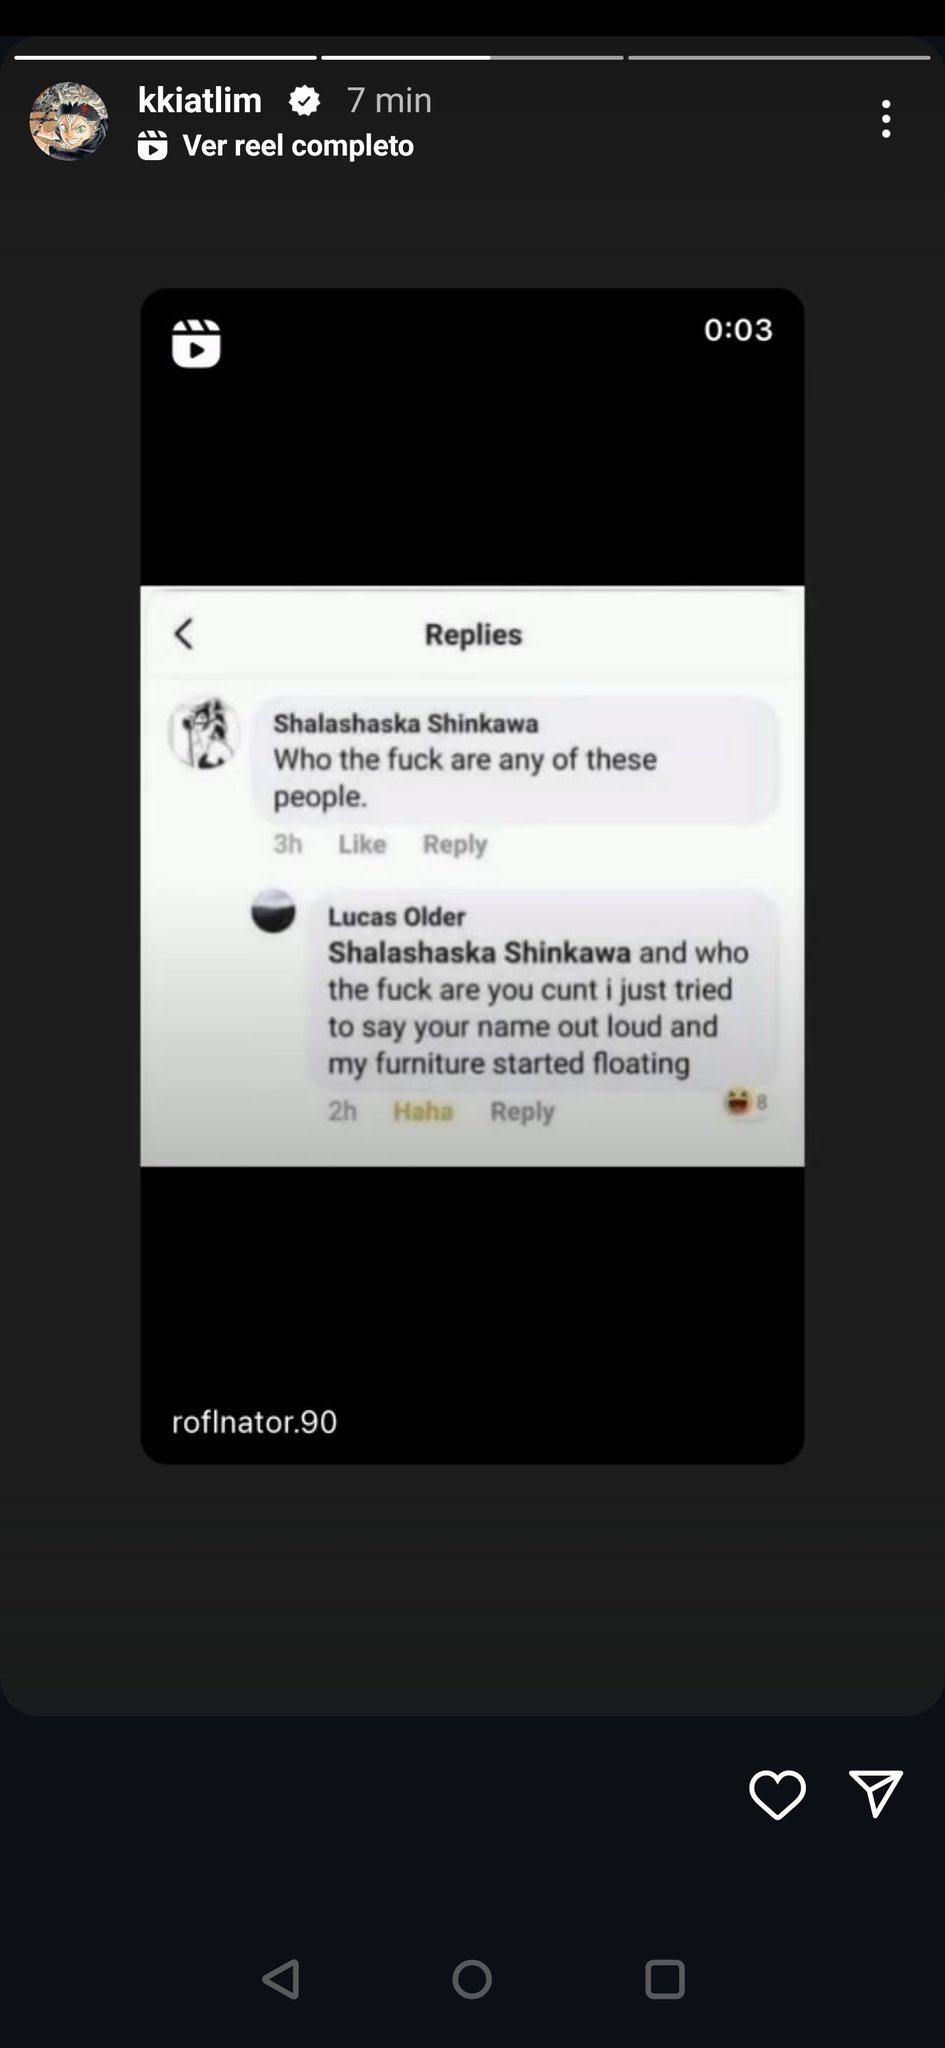
Task: Tap Reply under Lucas Older's comment
Action: 522,1111
